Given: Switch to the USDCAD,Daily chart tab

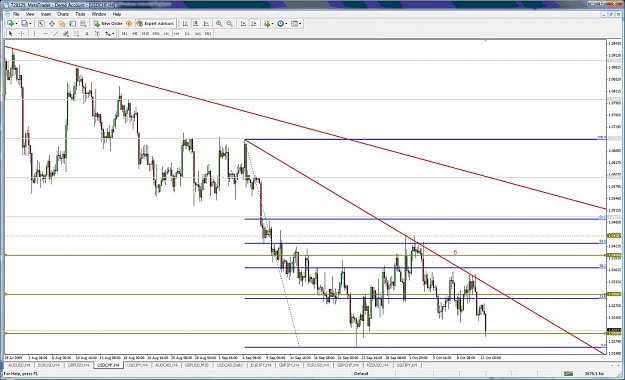Looking at the screenshot, I should (x=229, y=365).
